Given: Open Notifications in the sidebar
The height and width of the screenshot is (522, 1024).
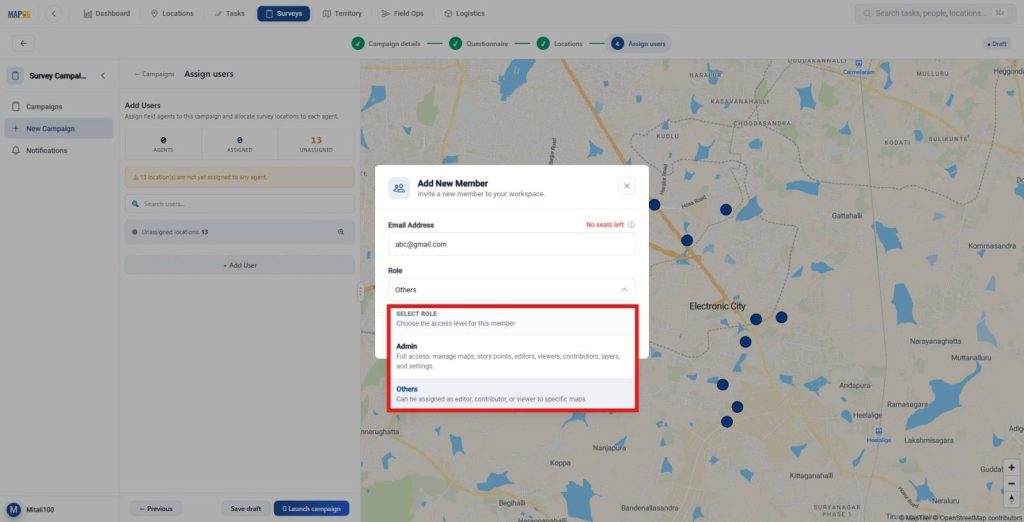Looking at the screenshot, I should click(59, 150).
